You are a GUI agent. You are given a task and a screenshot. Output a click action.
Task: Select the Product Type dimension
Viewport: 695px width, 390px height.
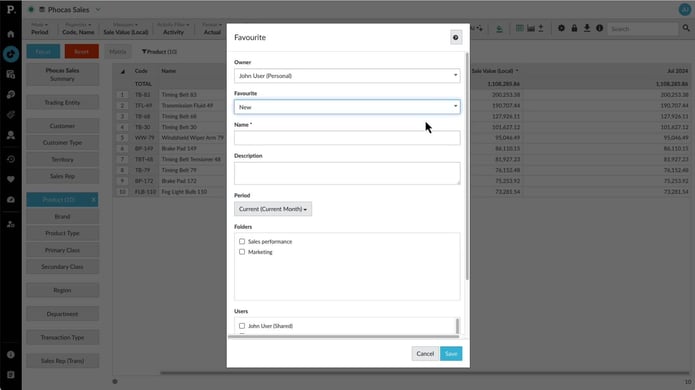tap(62, 234)
